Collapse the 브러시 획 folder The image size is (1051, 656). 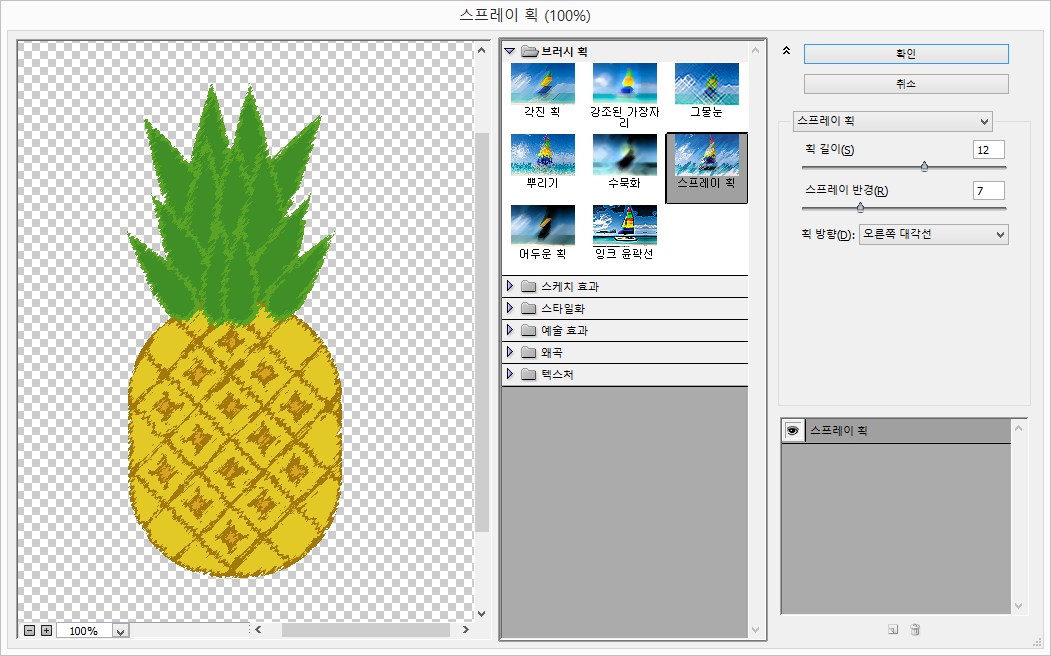(x=509, y=50)
